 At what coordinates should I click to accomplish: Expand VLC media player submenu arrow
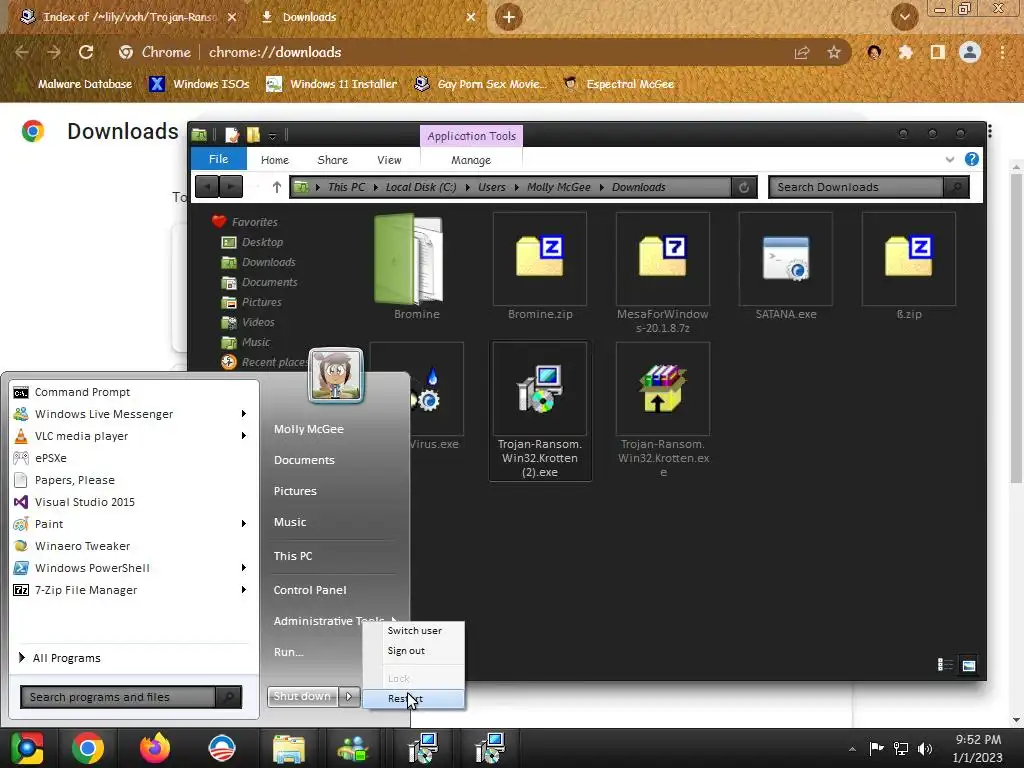244,436
